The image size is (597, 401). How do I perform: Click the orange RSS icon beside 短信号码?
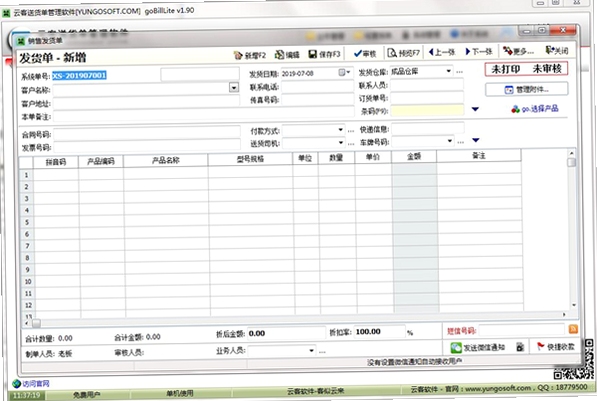click(573, 329)
